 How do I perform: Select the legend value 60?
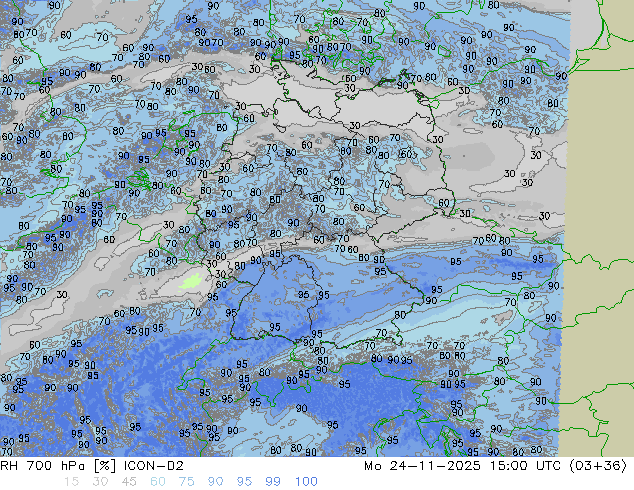coord(158,482)
